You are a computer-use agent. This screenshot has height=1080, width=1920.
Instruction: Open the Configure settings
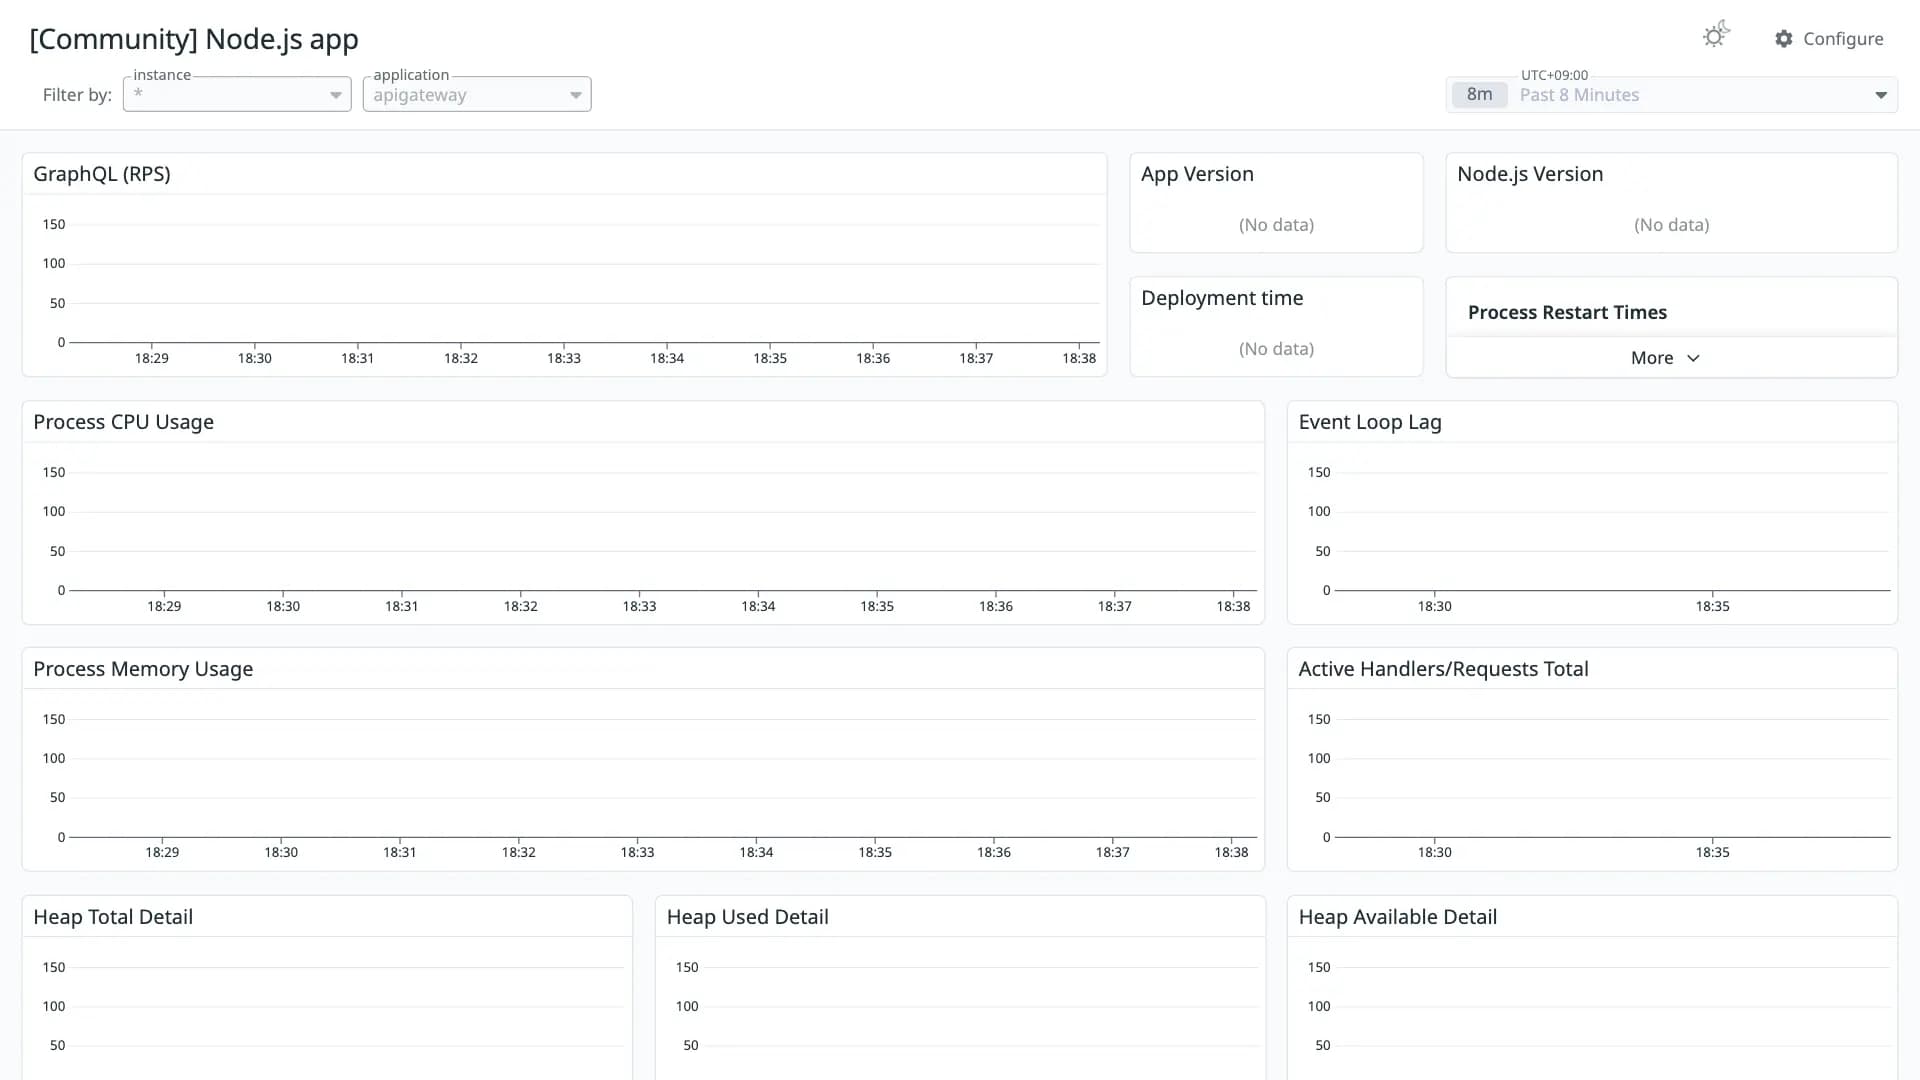pos(1829,38)
